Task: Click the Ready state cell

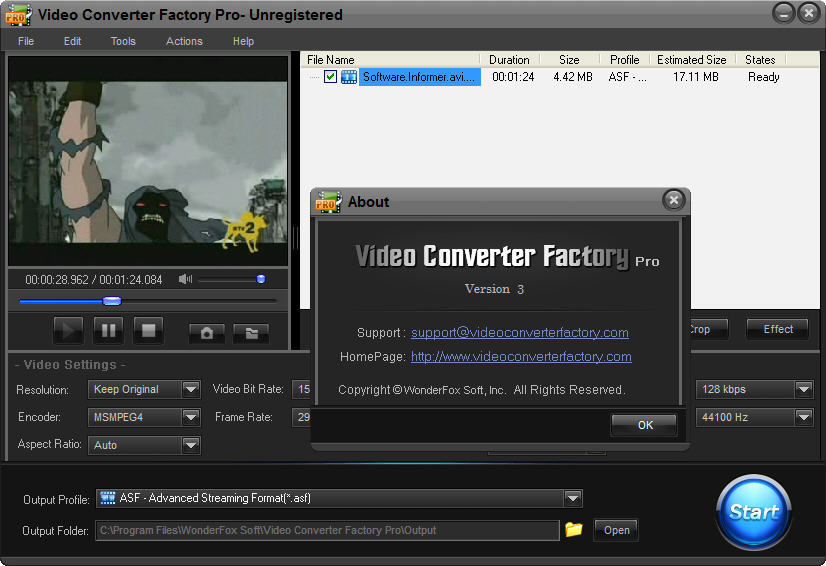Action: 763,77
